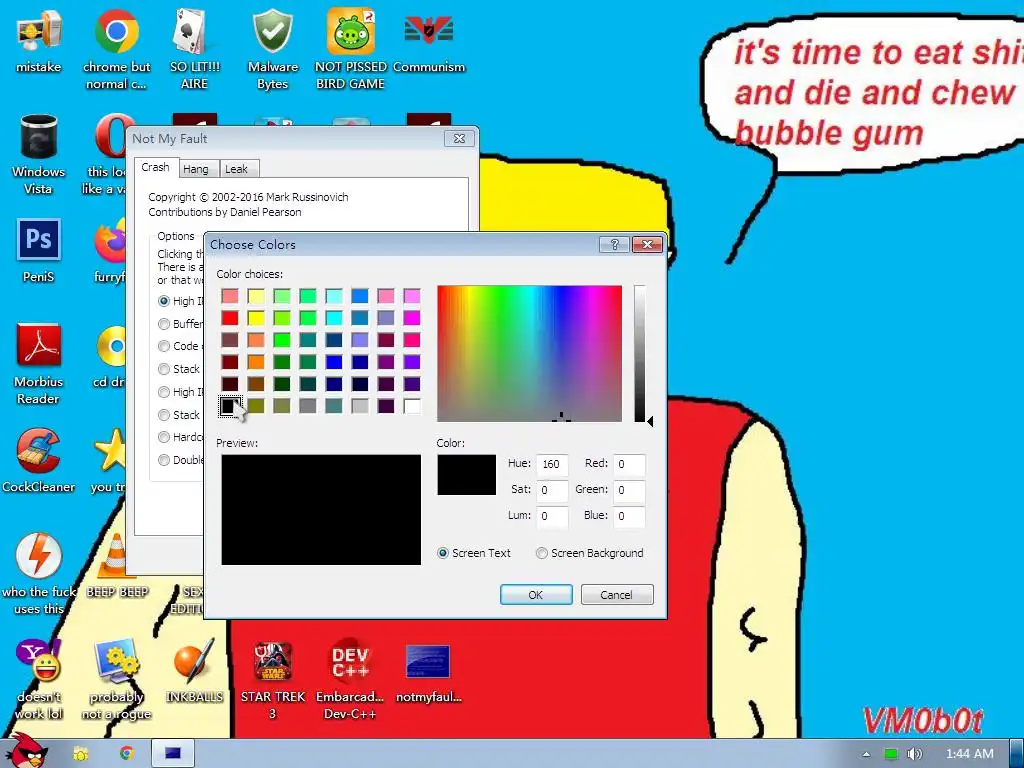
Task: Click the Angry Birds start button
Action: coord(27,751)
